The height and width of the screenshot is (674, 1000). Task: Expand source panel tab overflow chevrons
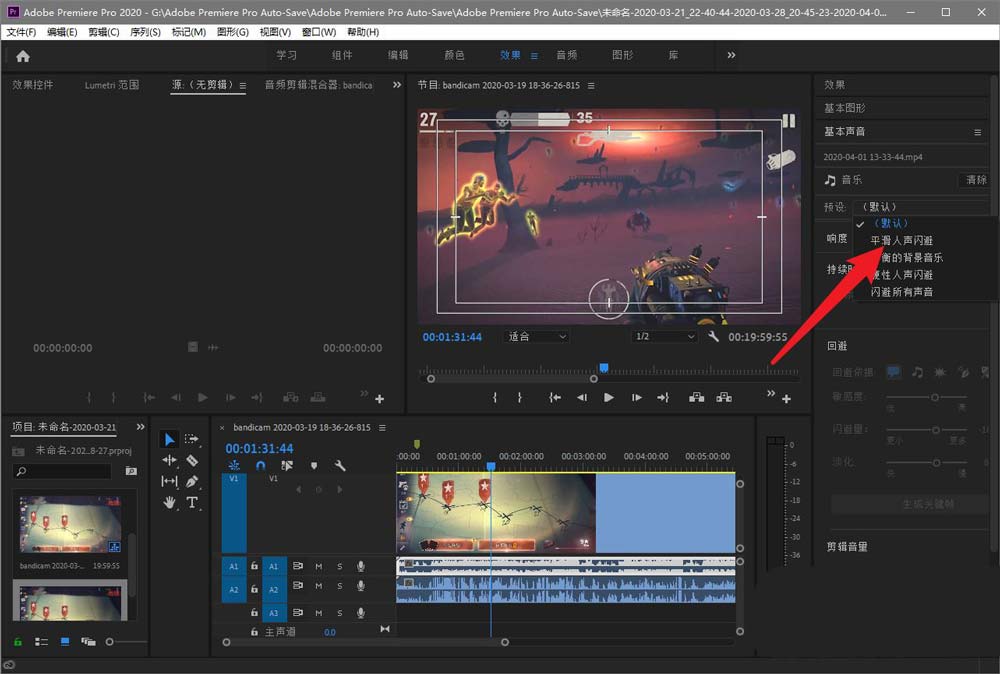(x=397, y=85)
